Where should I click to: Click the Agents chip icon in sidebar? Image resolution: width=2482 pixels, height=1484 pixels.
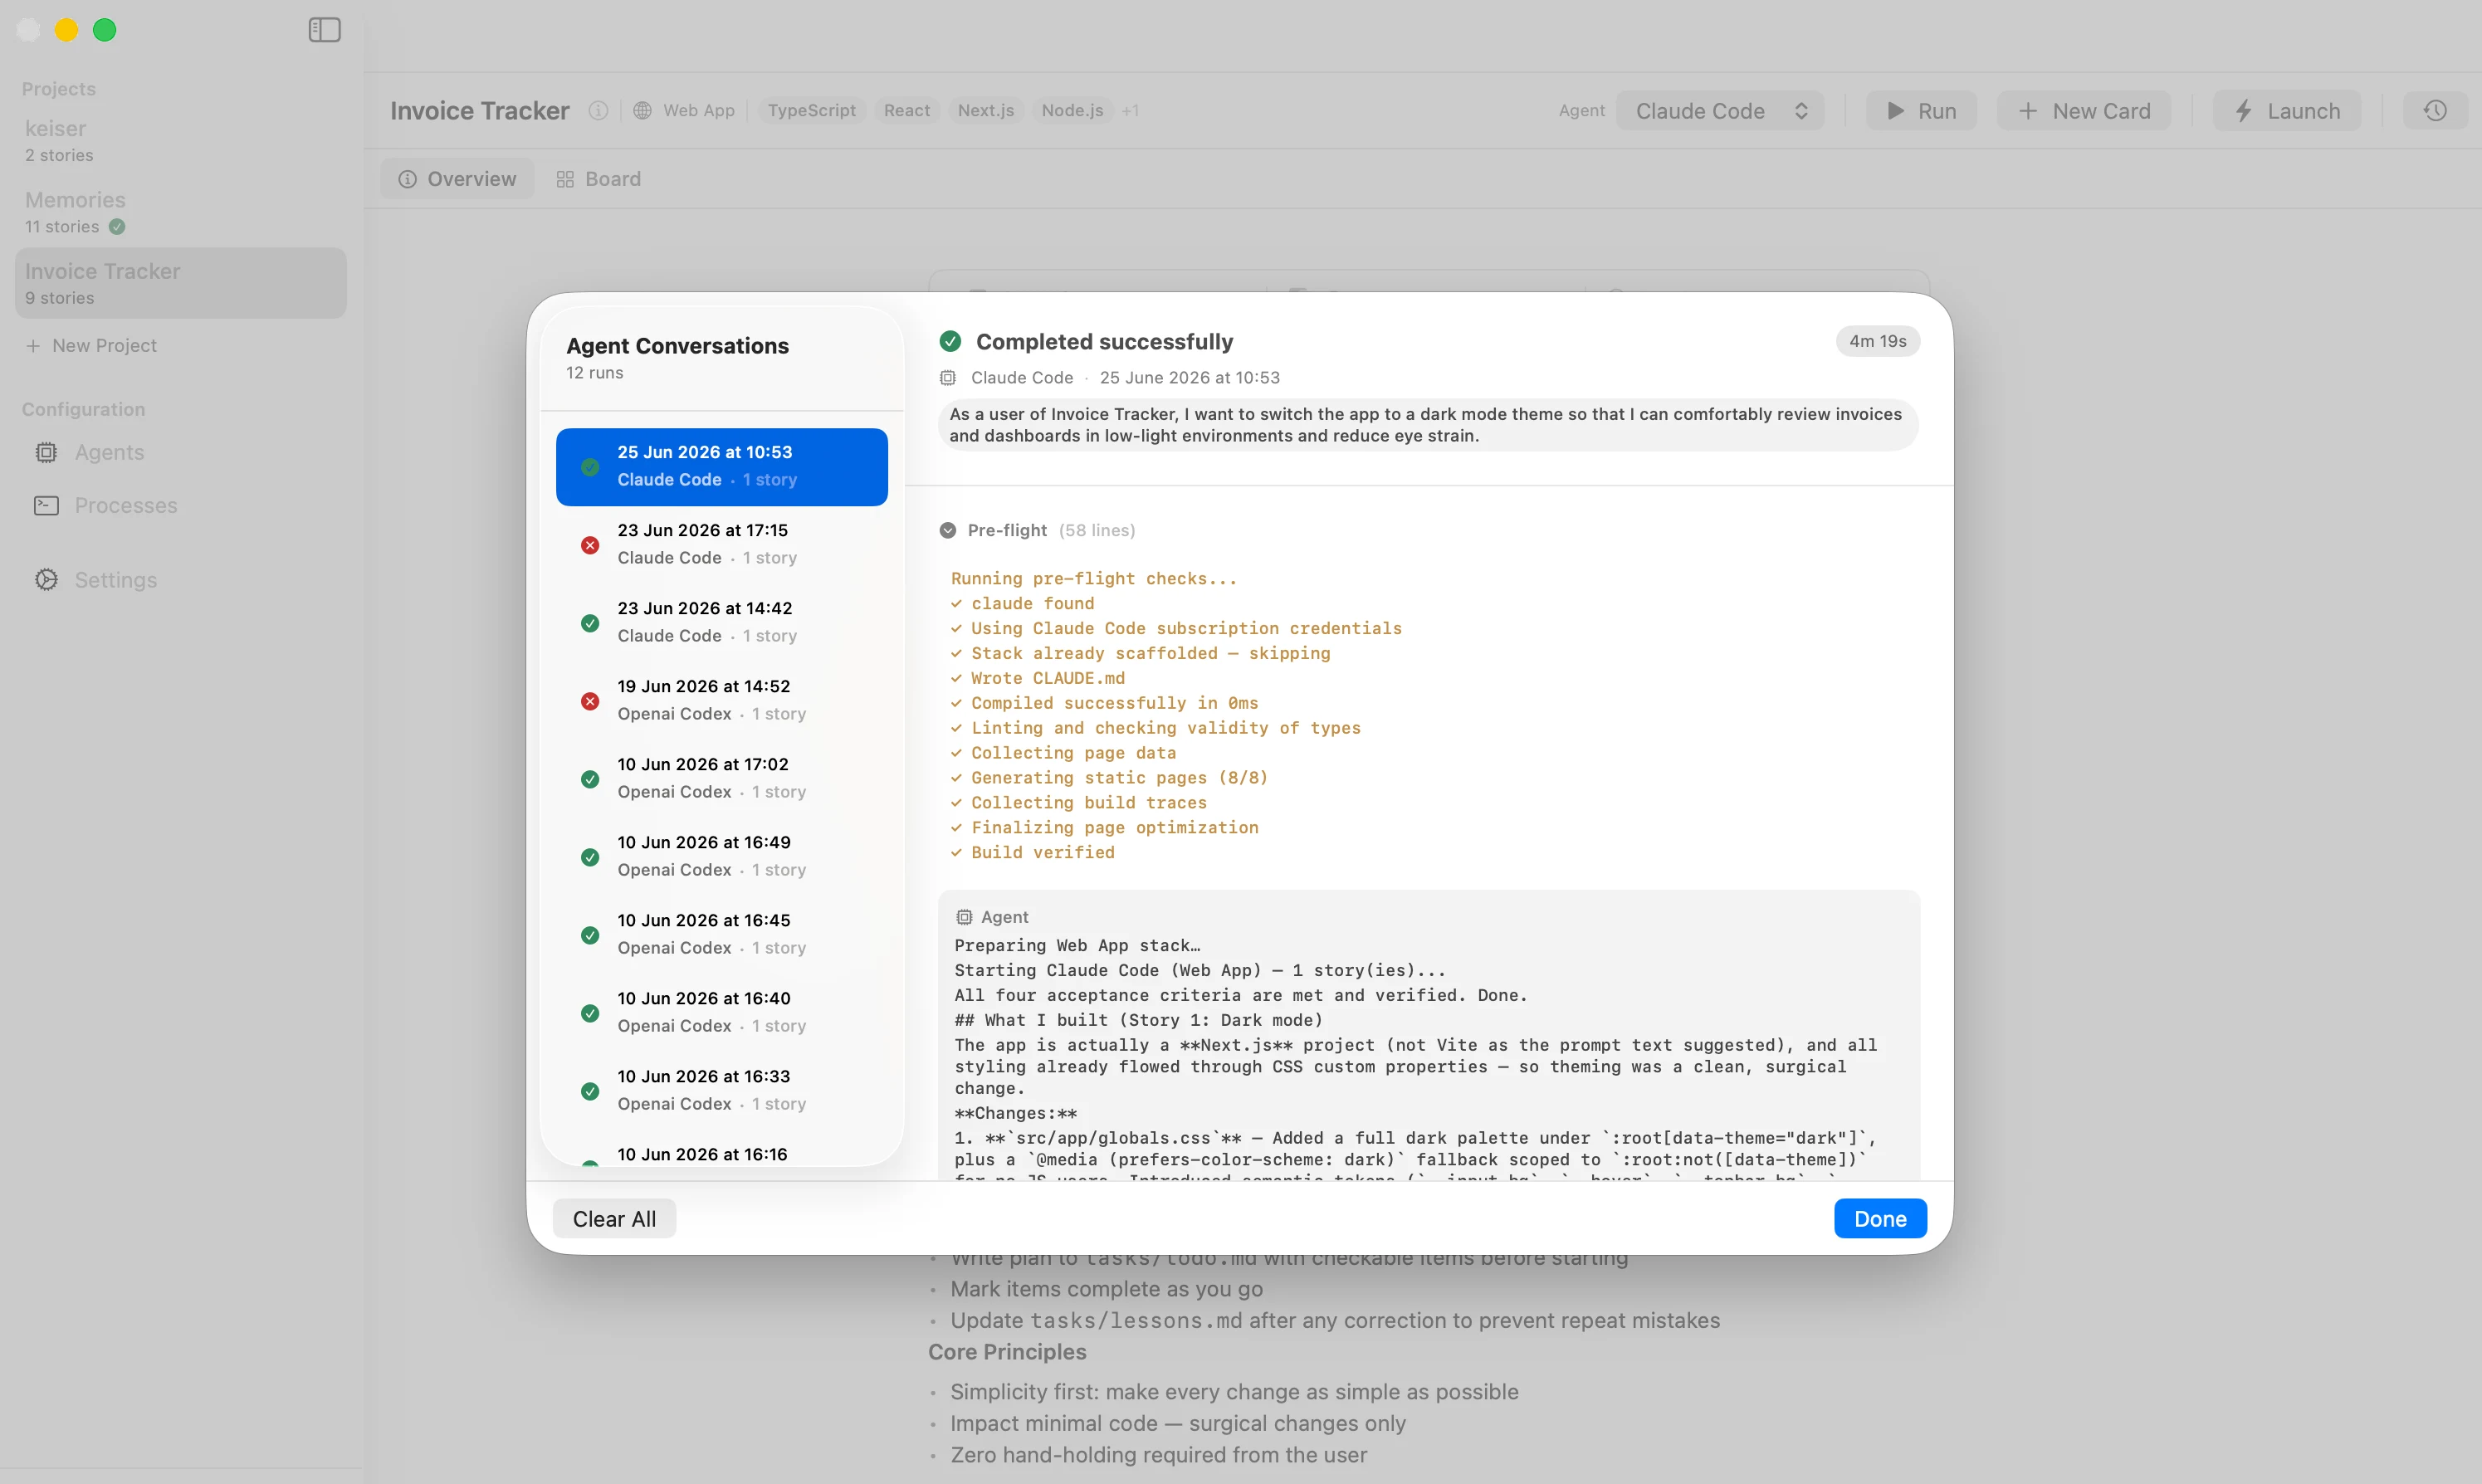(x=46, y=453)
